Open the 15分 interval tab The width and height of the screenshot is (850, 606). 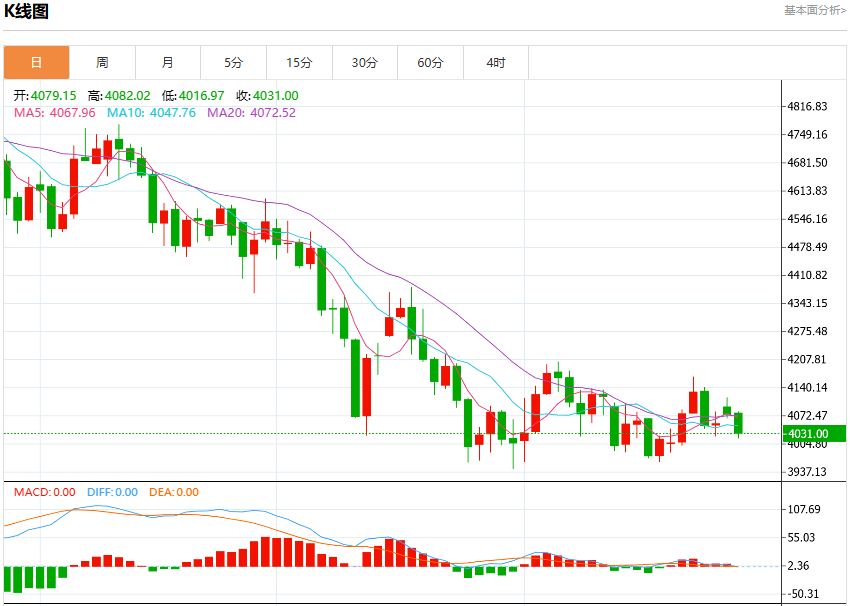(299, 62)
